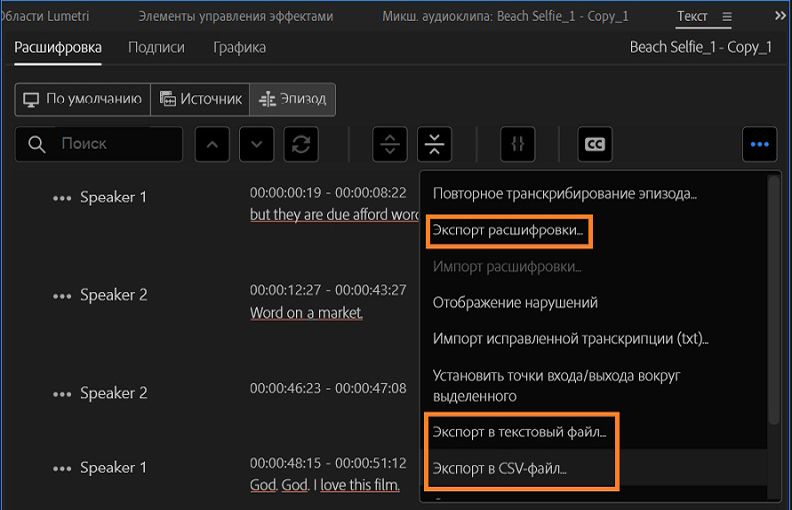Viewport: 792px width, 510px height.
Task: Open options dots for Speaker 2 at 00:00:12:27
Action: tap(62, 296)
